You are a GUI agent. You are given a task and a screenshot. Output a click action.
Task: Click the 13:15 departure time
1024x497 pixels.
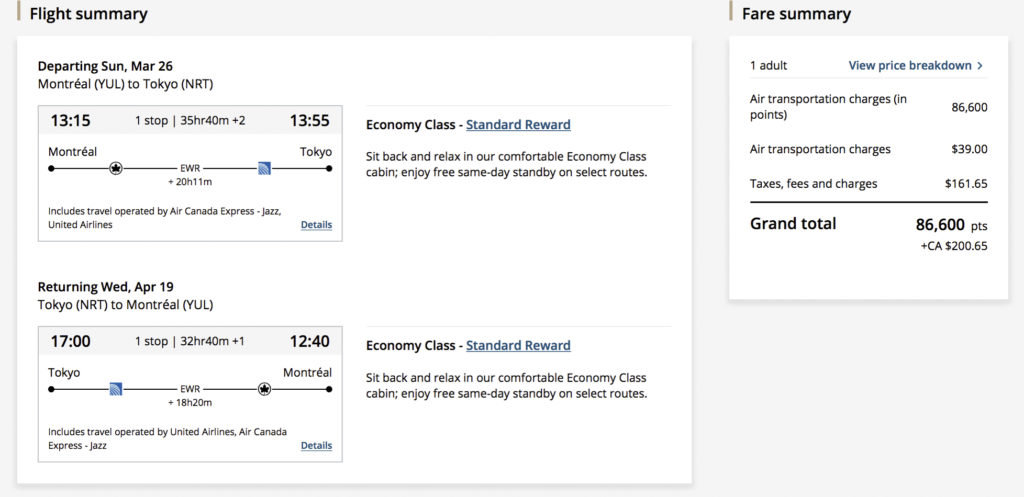[x=70, y=121]
